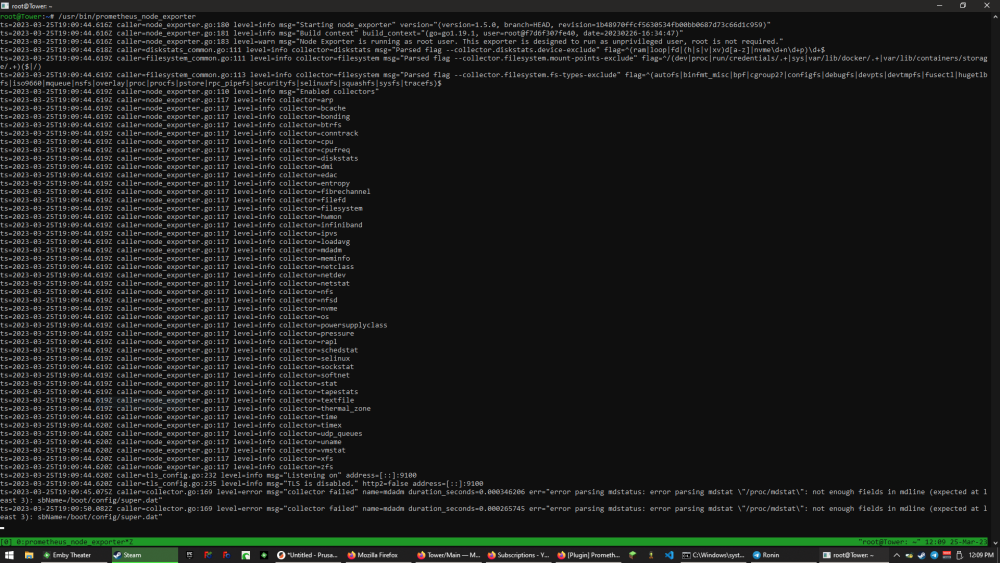1000x563 pixels.
Task: Click the first "collector failed" error line at ts=19:09:45.075Z
Action: click(494, 496)
